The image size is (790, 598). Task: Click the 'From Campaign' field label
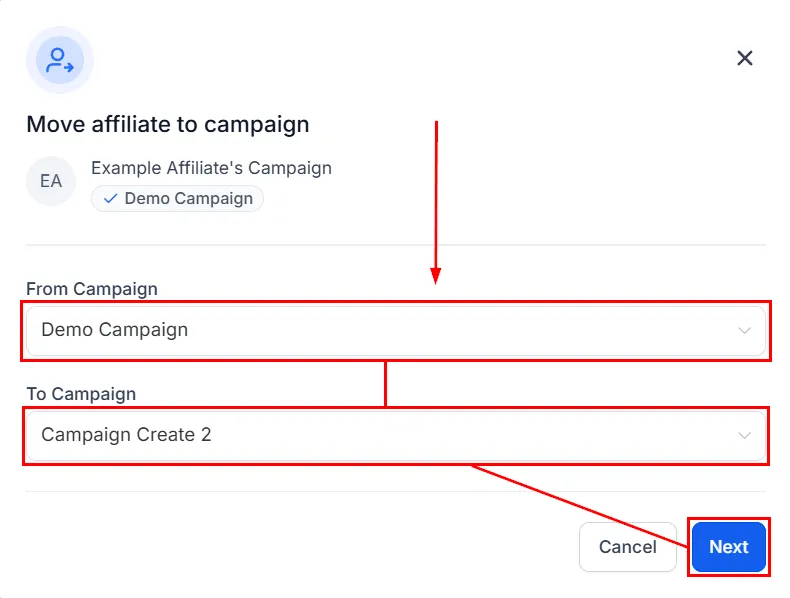click(x=92, y=289)
